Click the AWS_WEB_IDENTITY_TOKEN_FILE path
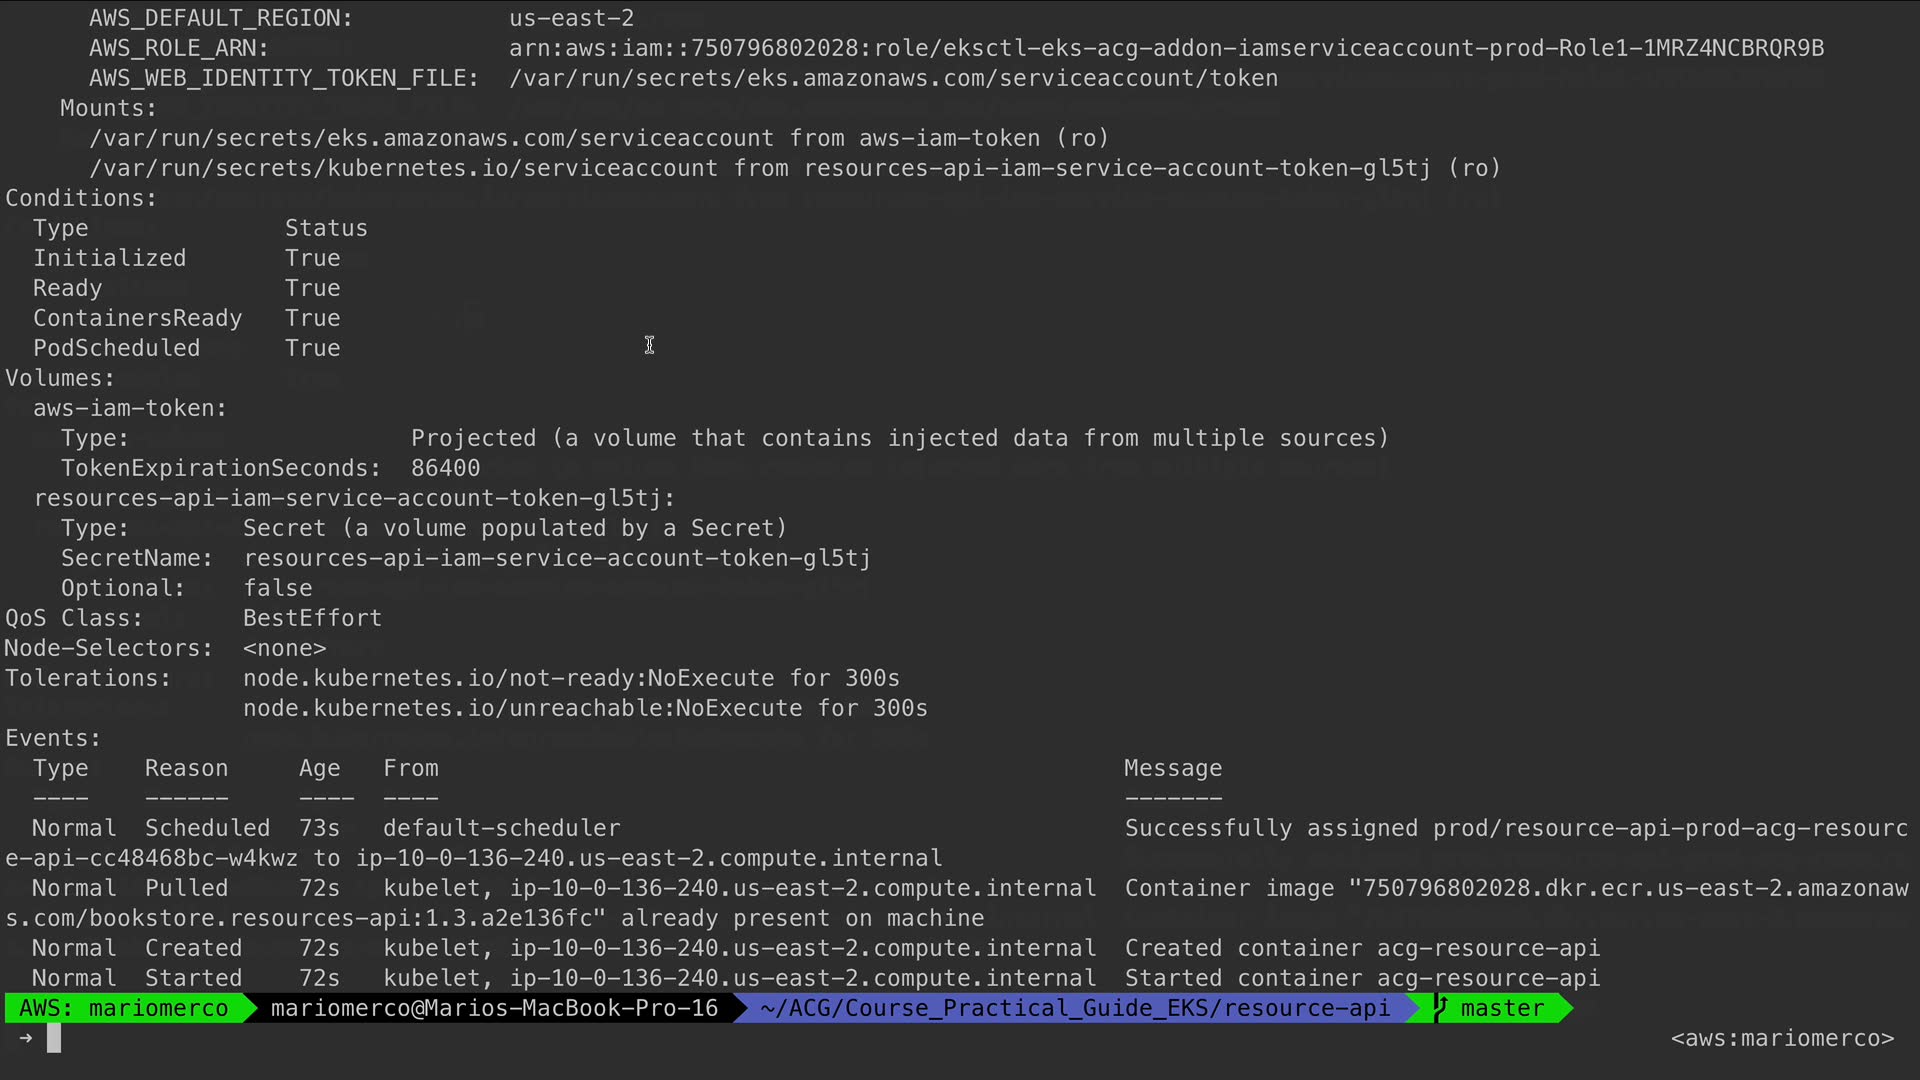 tap(893, 78)
